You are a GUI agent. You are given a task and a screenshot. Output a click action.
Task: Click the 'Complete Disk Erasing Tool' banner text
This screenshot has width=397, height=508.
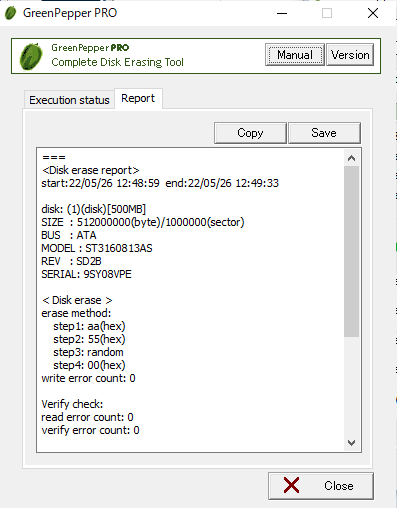click(x=117, y=62)
